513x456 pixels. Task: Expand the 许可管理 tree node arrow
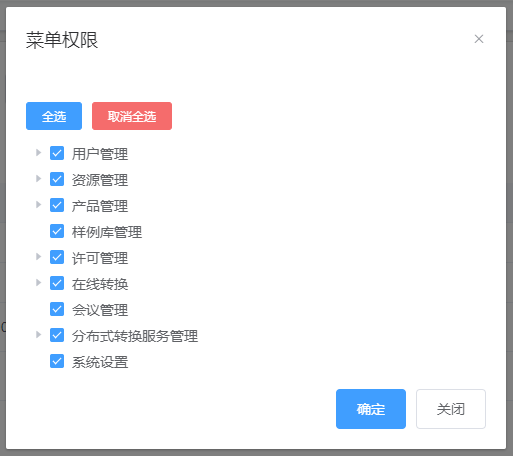coord(39,257)
